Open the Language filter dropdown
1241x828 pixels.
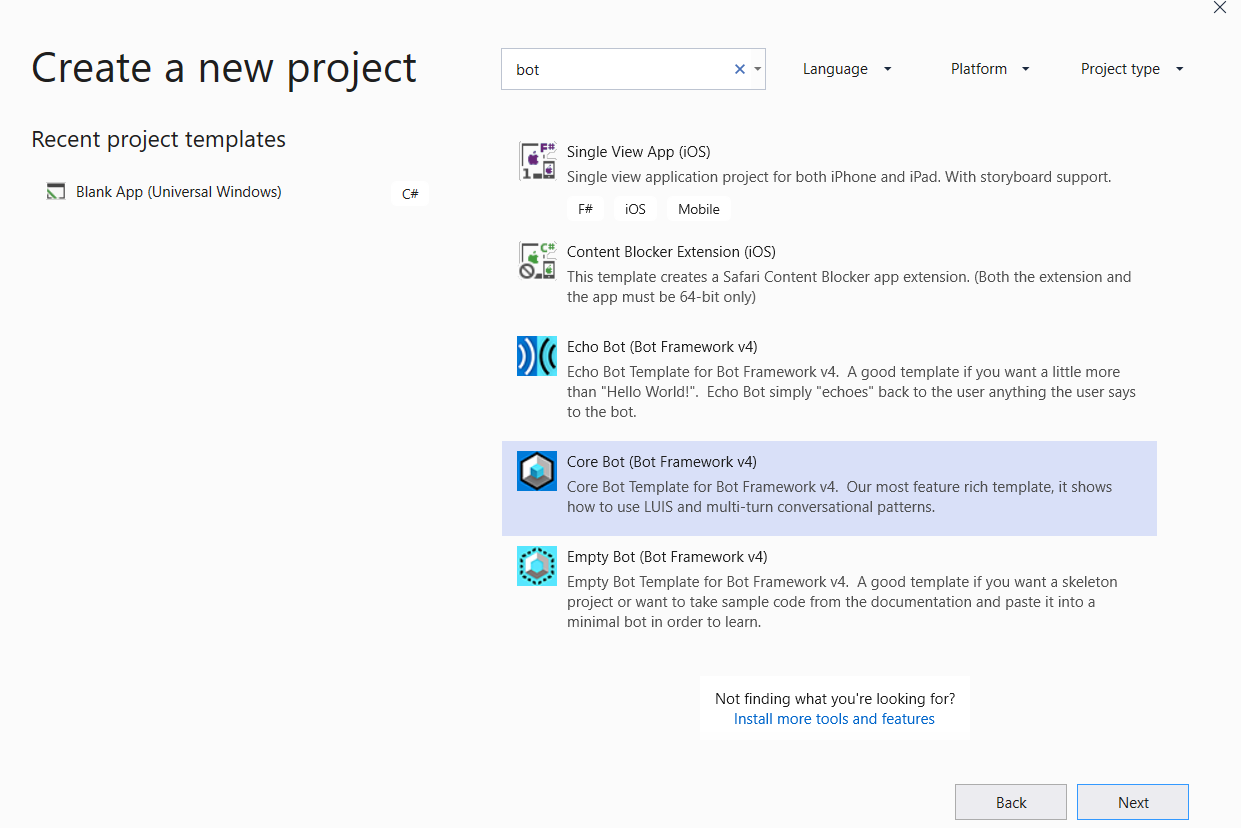(x=847, y=69)
